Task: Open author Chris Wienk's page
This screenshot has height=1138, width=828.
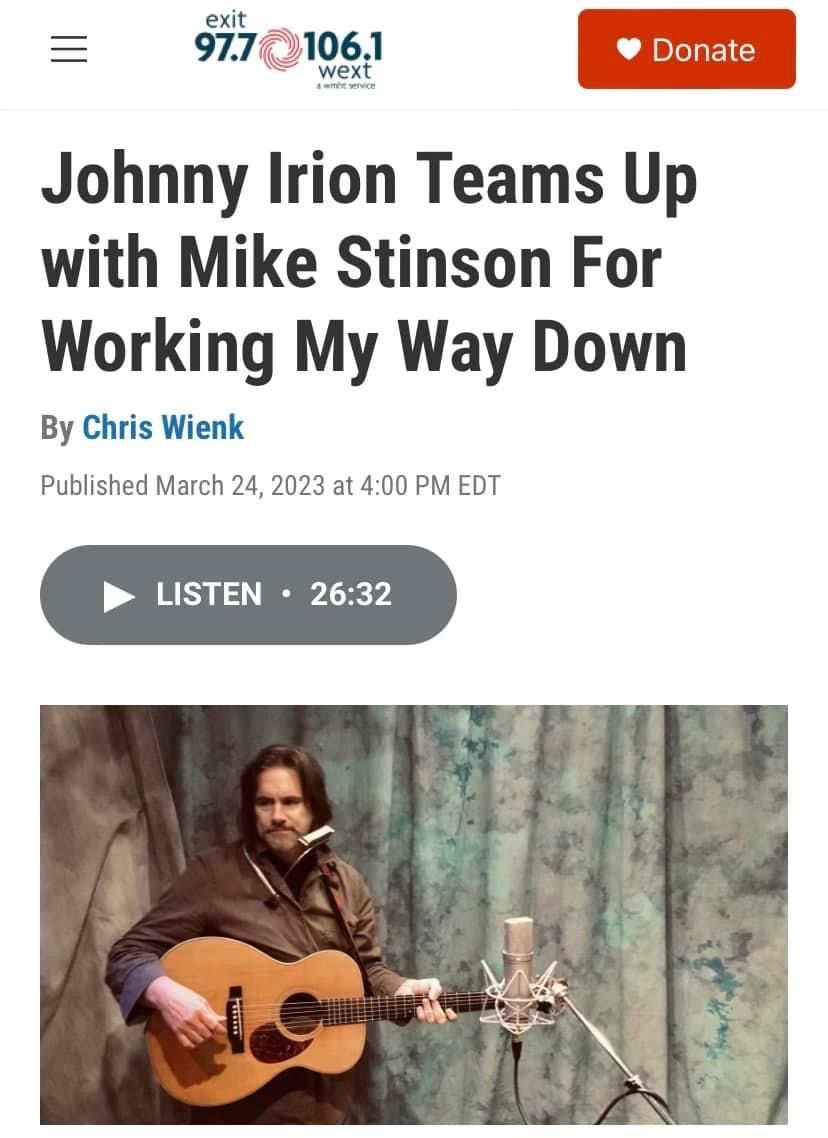Action: click(163, 427)
